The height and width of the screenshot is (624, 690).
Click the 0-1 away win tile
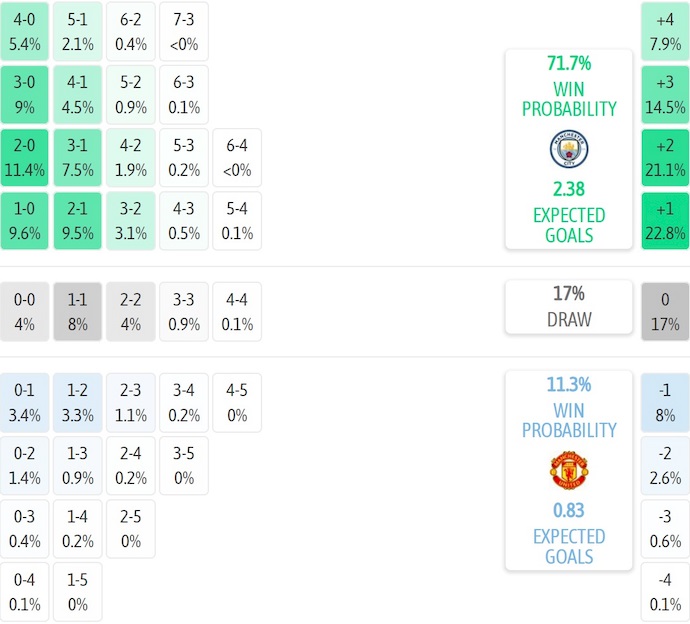point(25,401)
